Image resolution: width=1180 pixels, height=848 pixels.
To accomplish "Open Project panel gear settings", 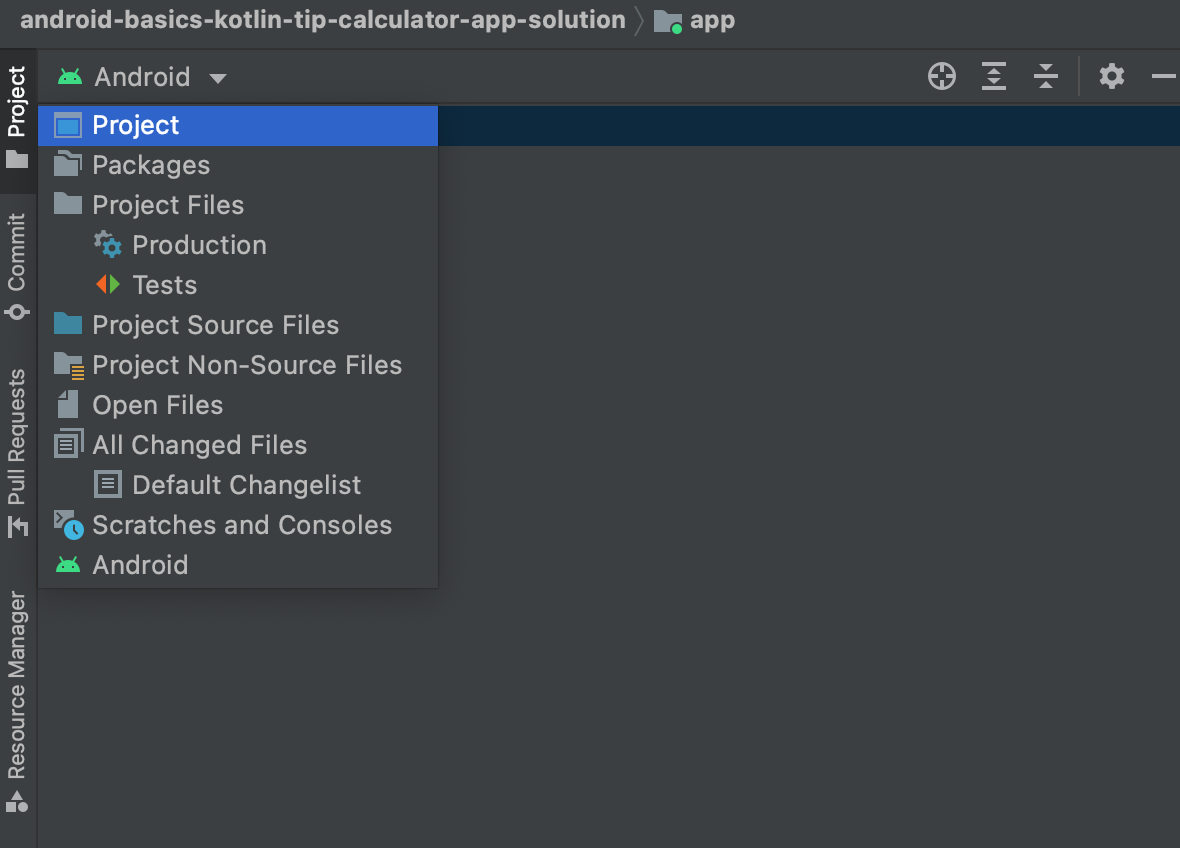I will [1112, 76].
